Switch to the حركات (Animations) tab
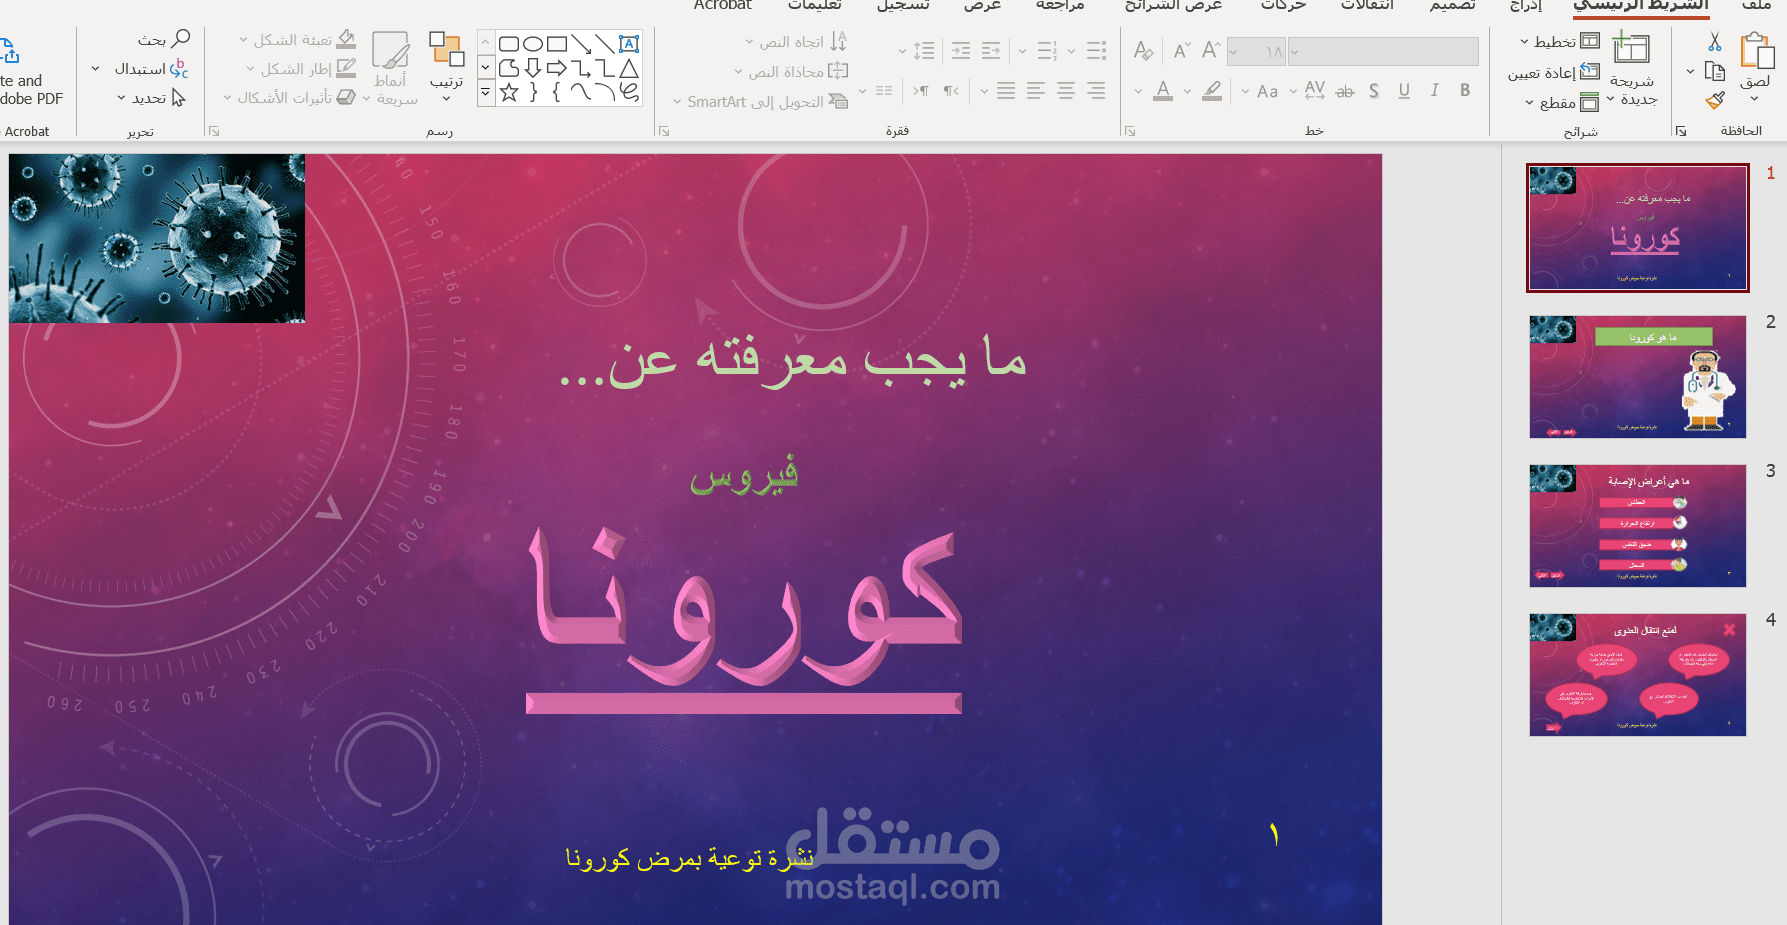The width and height of the screenshot is (1787, 925). 1283,5
